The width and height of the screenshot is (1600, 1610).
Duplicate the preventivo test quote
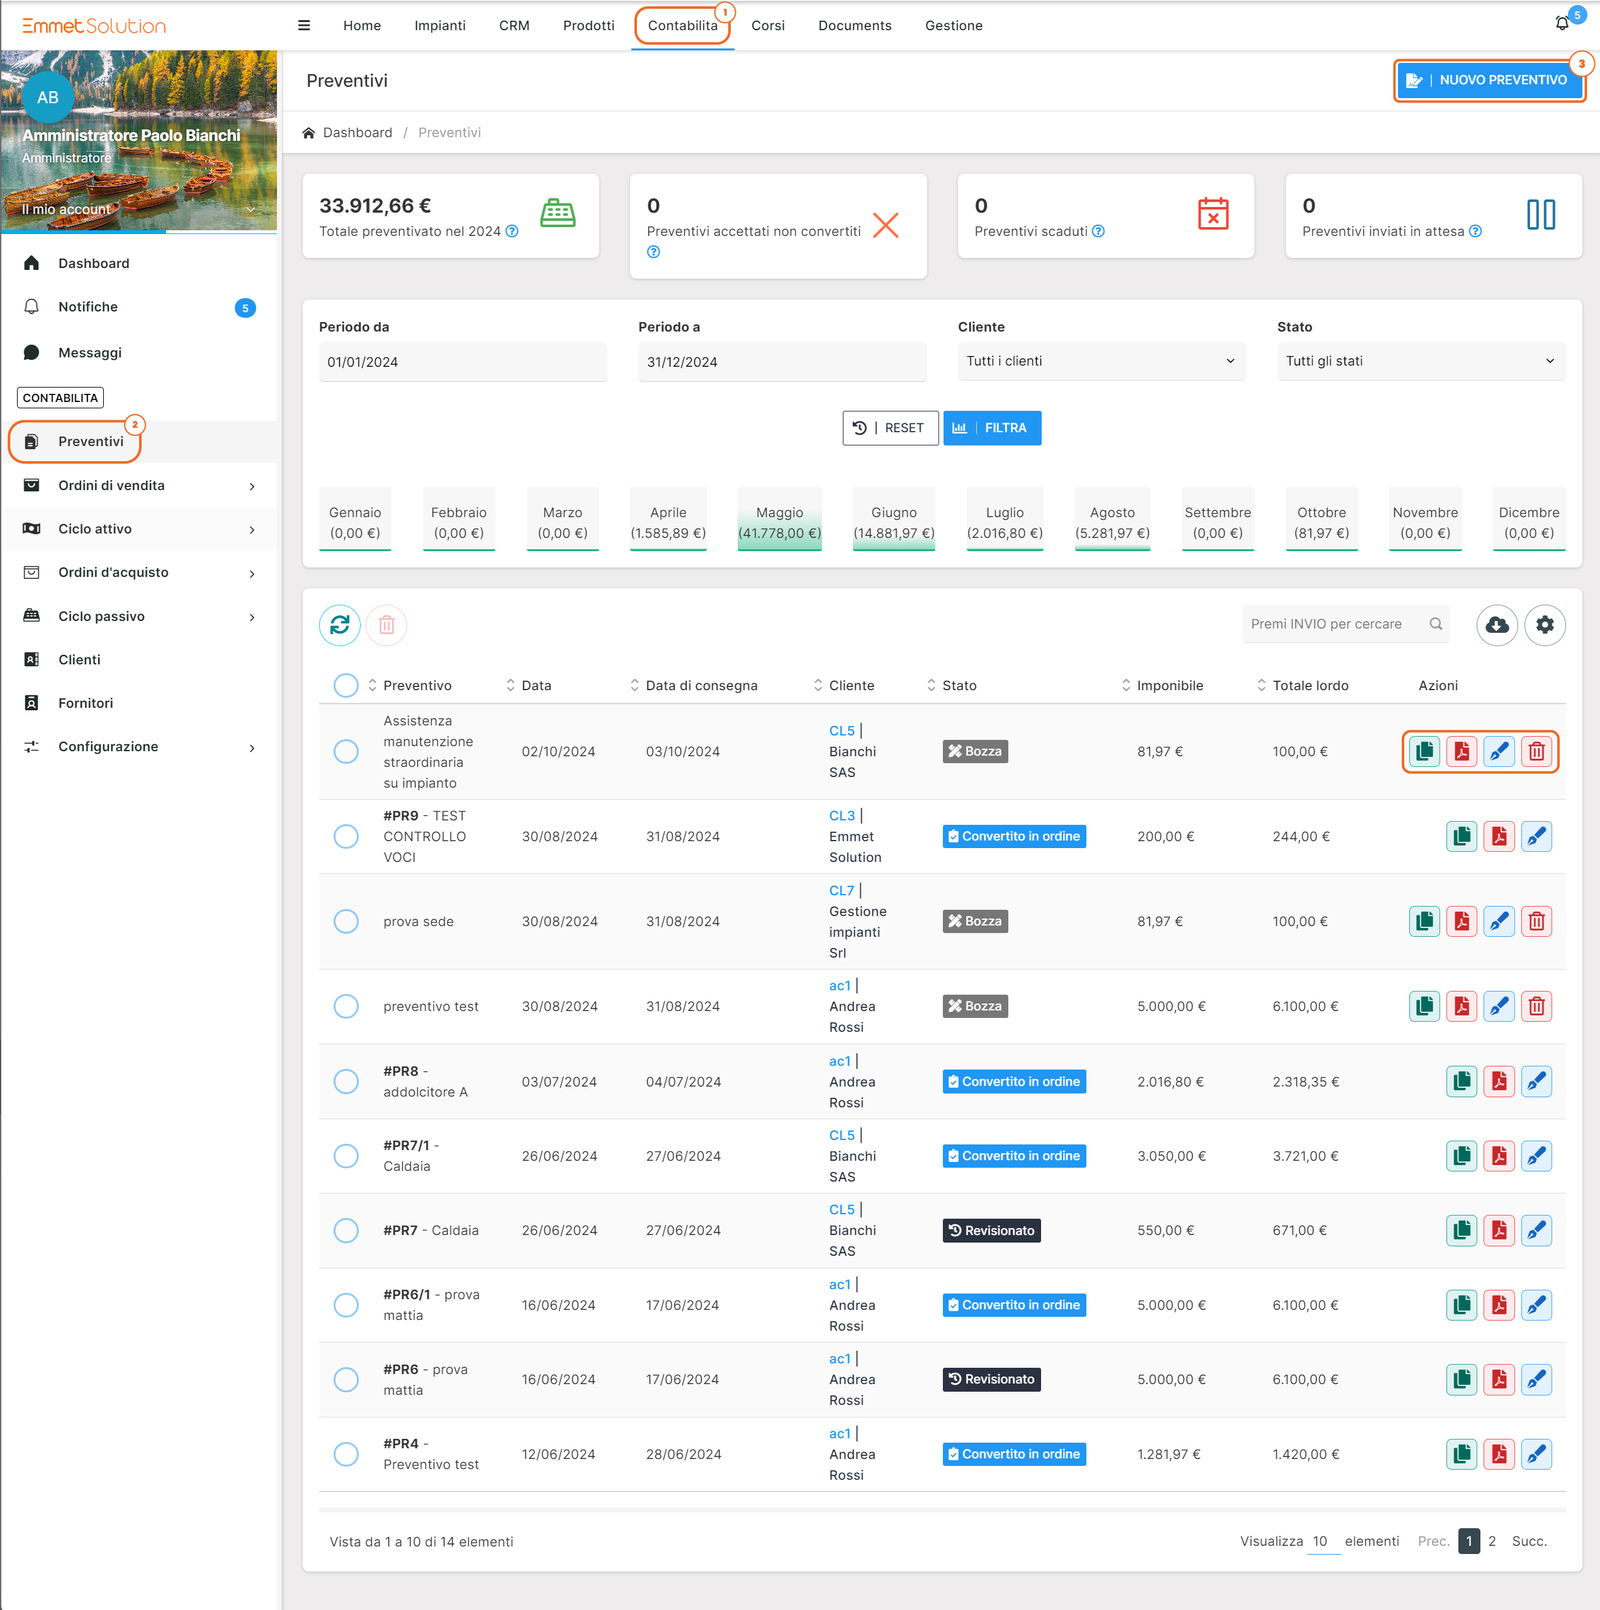click(x=1425, y=1006)
